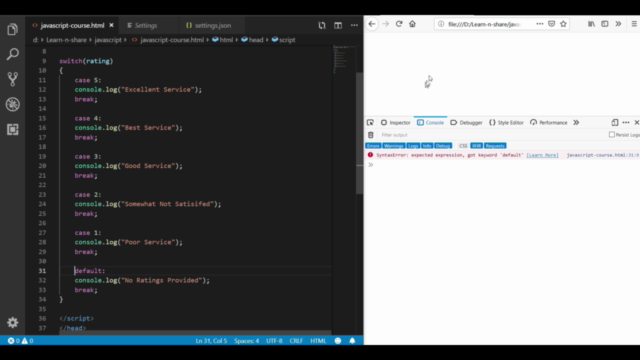Viewport: 640px width, 360px height.
Task: Show more browser toolbar tools
Action: (618, 24)
